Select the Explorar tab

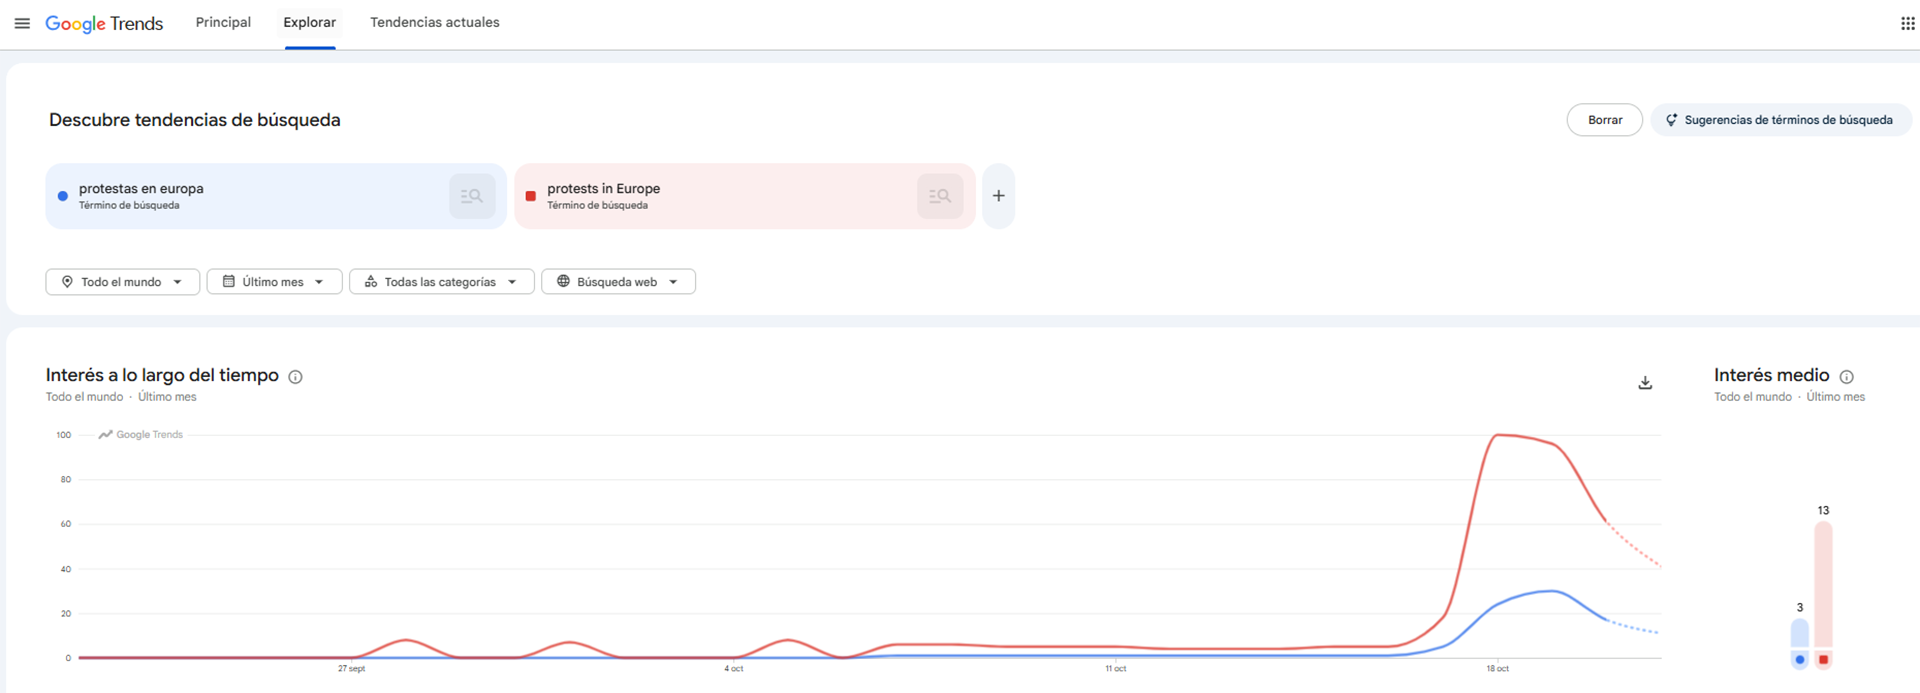coord(310,23)
